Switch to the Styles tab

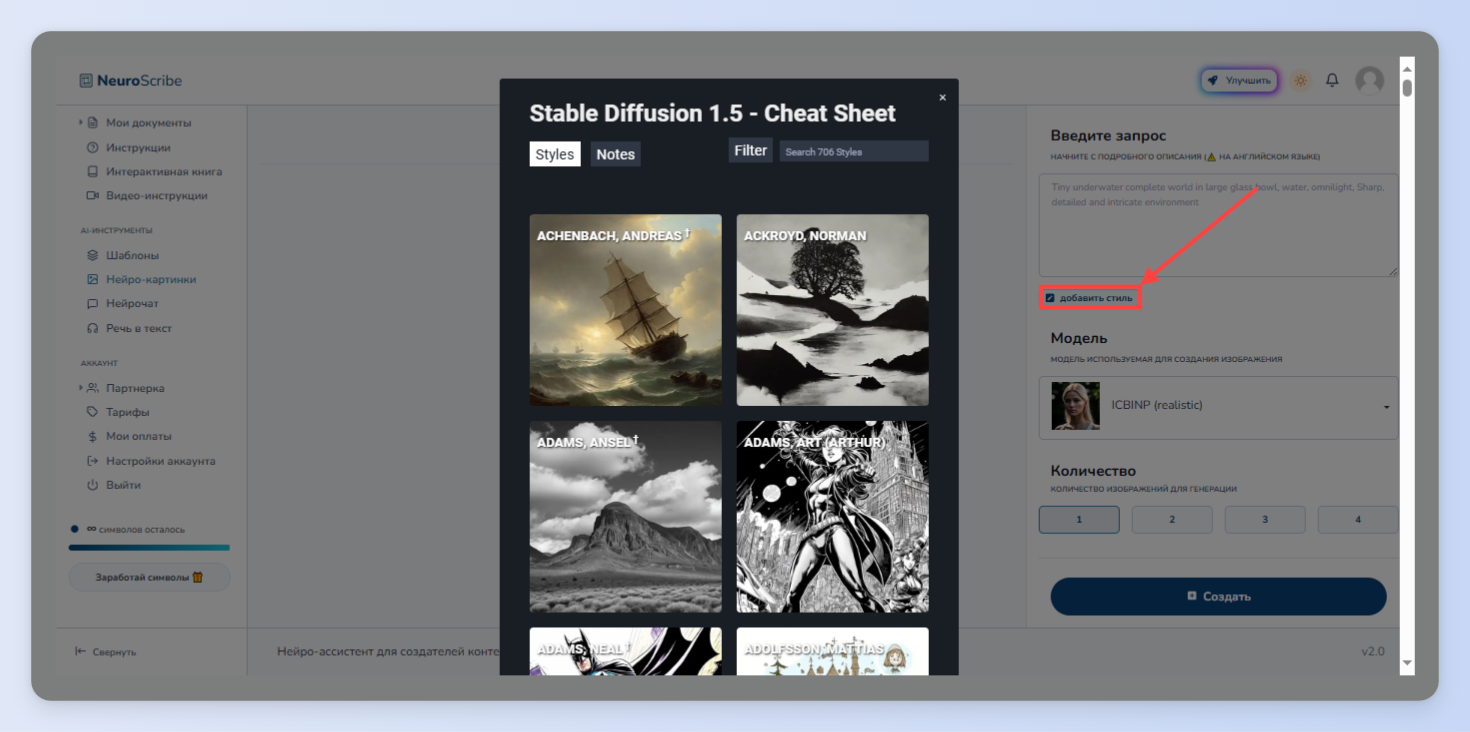(555, 154)
